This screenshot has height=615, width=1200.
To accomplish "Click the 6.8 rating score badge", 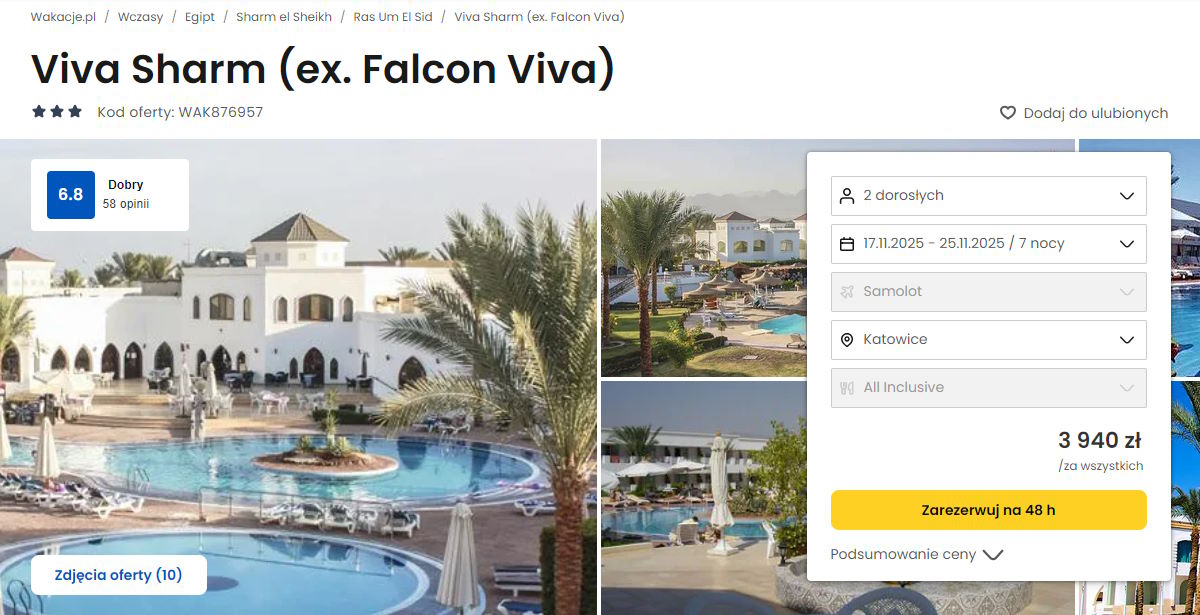I will pyautogui.click(x=71, y=195).
